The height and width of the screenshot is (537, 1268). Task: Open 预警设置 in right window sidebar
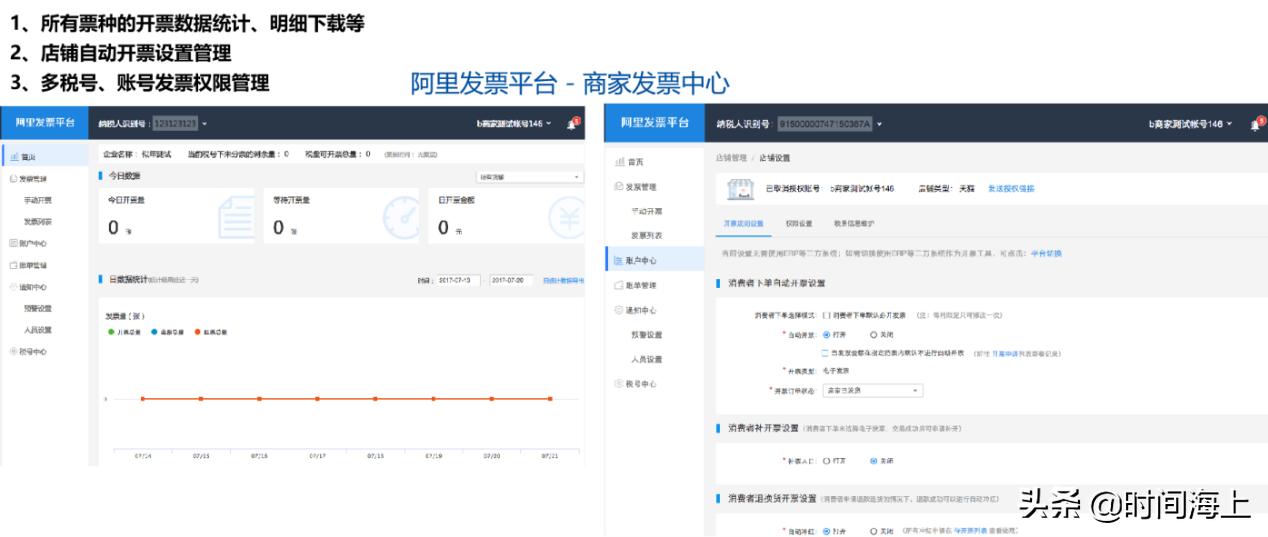point(646,334)
